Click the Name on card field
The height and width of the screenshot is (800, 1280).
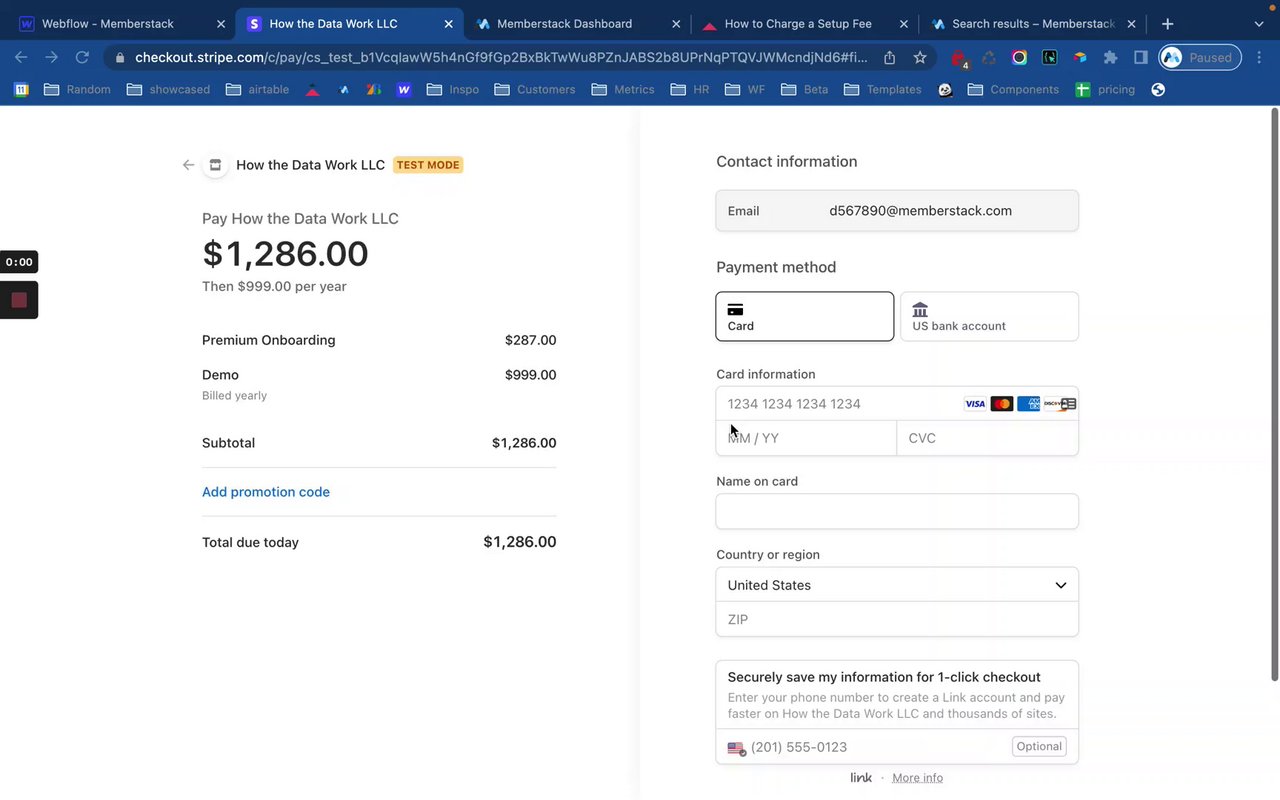coord(897,511)
